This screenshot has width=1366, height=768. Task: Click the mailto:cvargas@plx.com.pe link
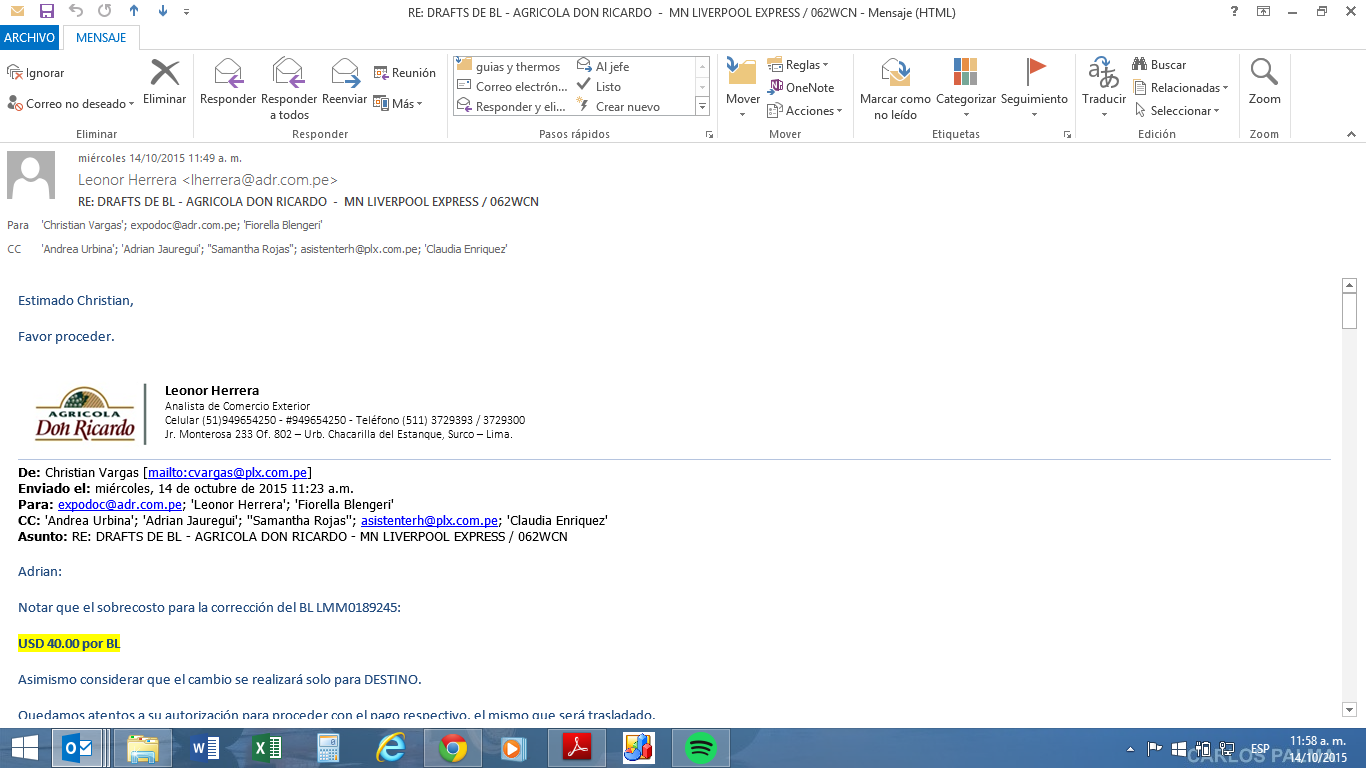(x=227, y=473)
